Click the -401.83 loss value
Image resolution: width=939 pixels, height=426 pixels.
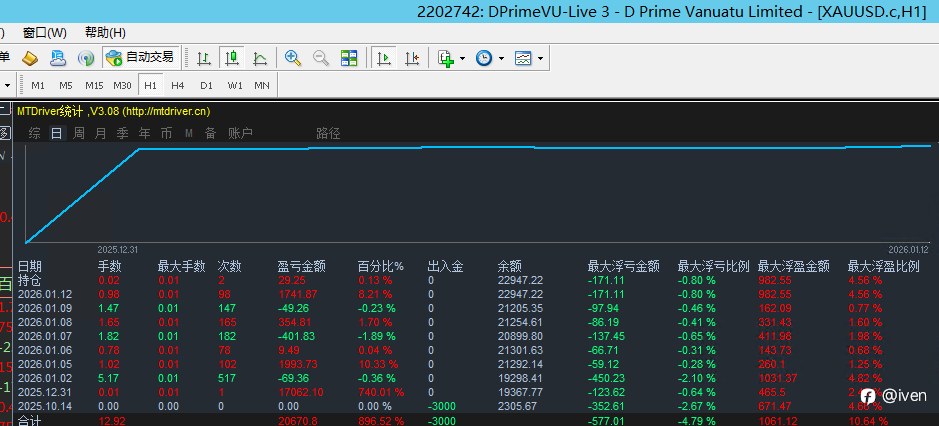tap(296, 336)
